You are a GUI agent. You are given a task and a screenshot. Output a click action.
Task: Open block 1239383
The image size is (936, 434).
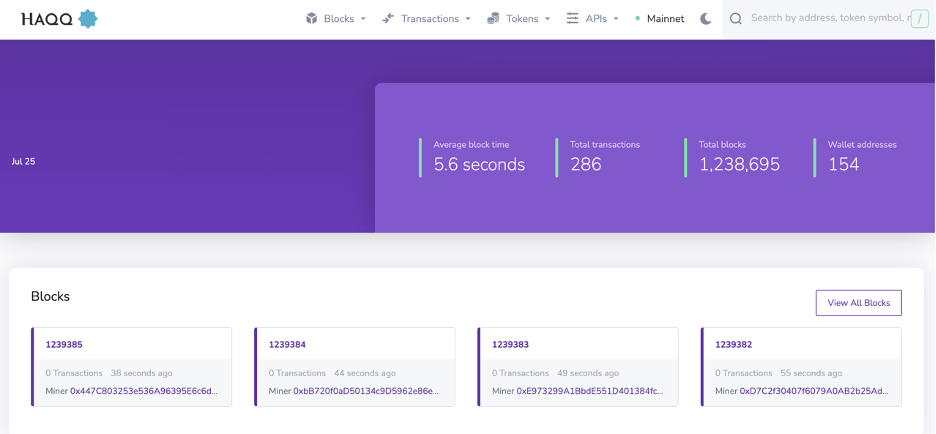(x=510, y=344)
